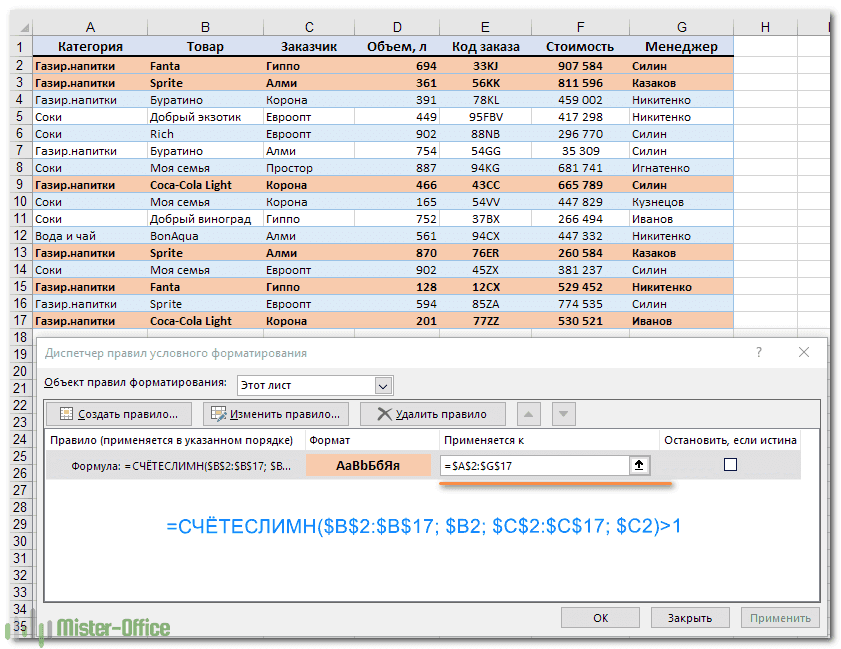Select the AaBbБбЯя format preview swatch
Image resolution: width=841 pixels, height=649 pixels.
point(368,465)
